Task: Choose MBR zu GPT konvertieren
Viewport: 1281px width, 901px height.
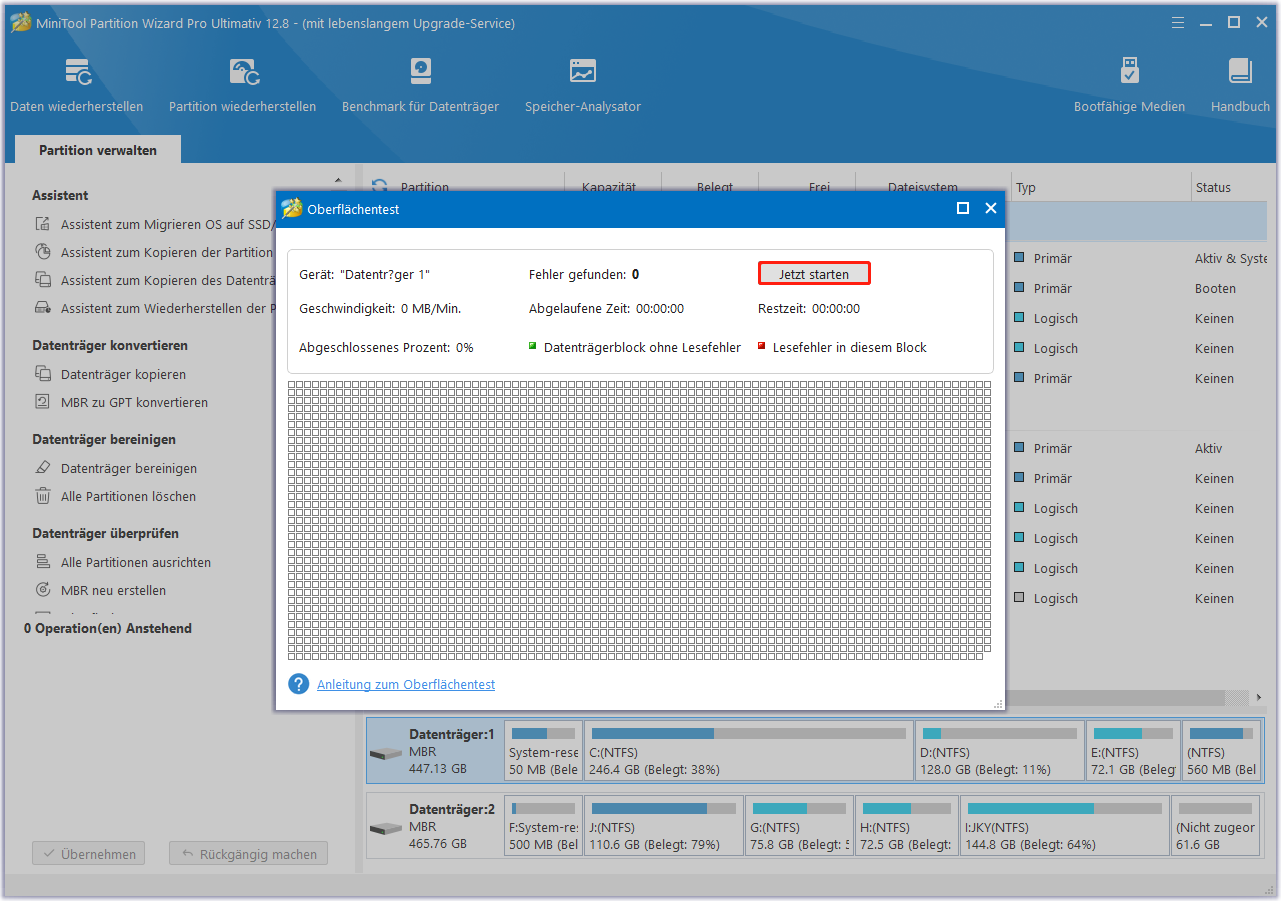Action: click(x=134, y=403)
